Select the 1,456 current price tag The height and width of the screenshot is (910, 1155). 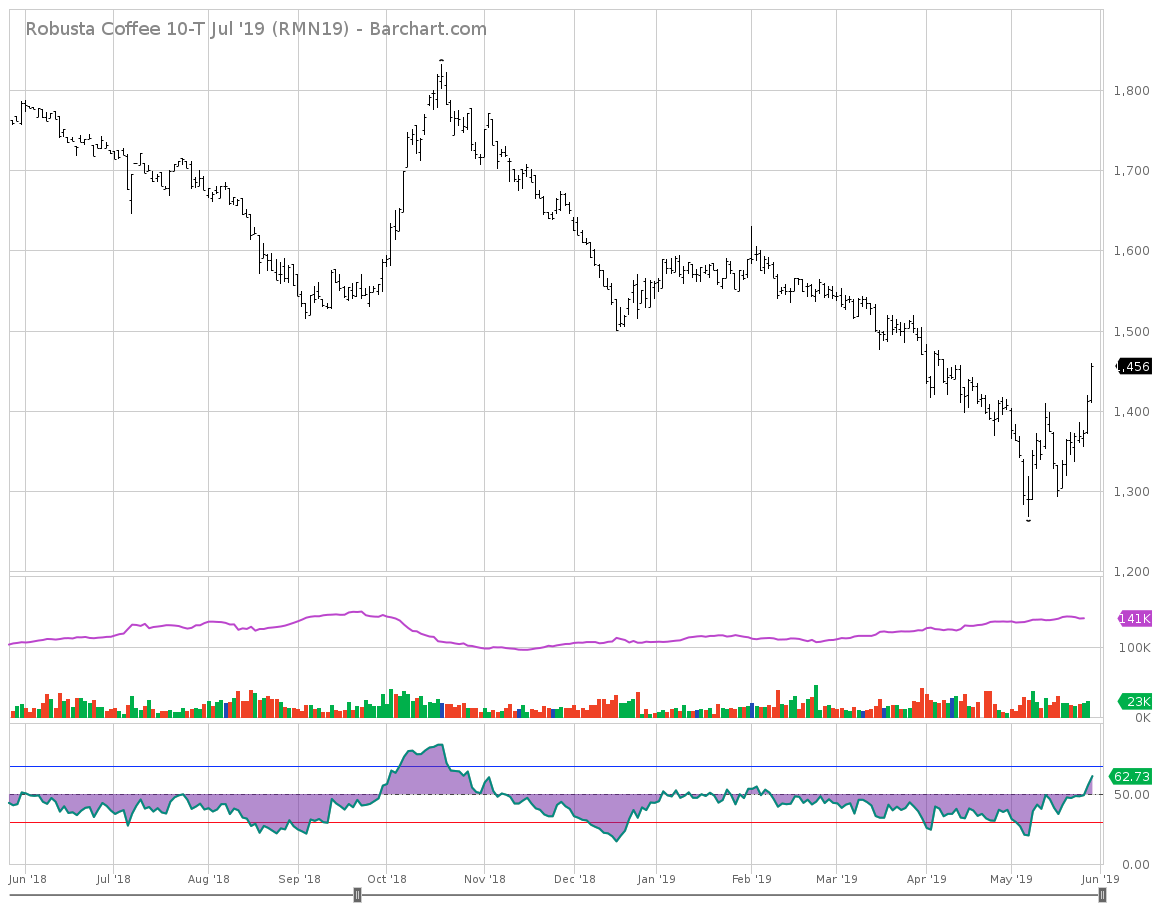tap(1134, 367)
